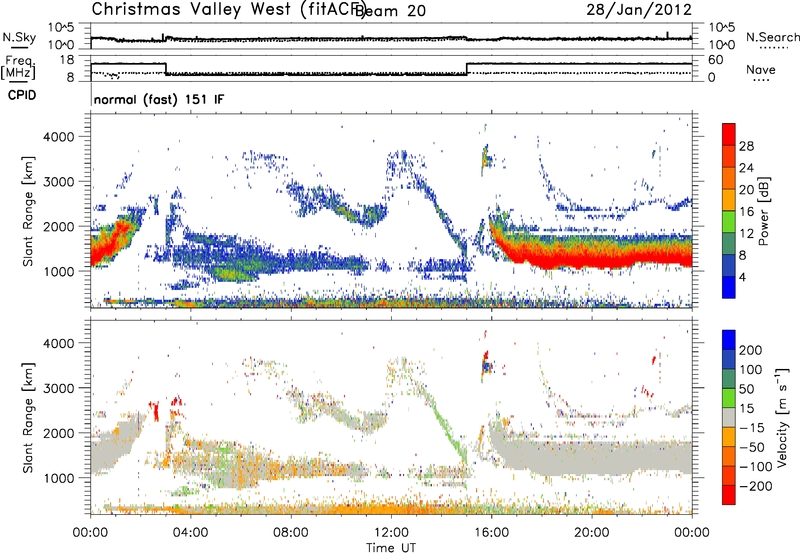Click the 20:00 time tick label
Image resolution: width=800 pixels, height=554 pixels.
(592, 533)
